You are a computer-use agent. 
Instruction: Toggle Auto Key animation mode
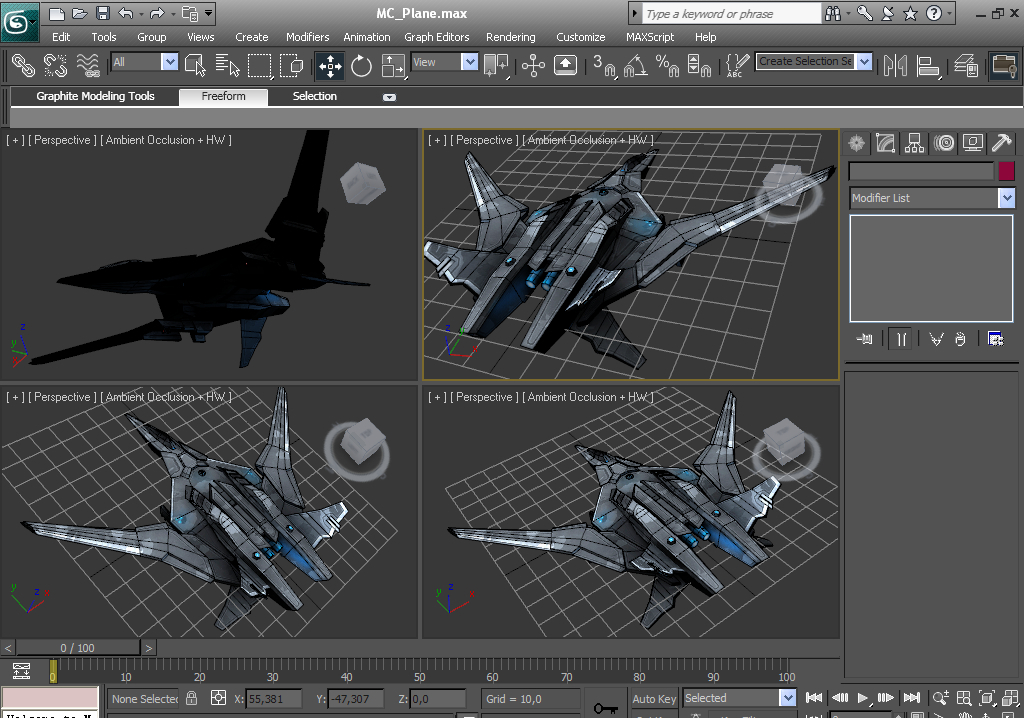[654, 698]
